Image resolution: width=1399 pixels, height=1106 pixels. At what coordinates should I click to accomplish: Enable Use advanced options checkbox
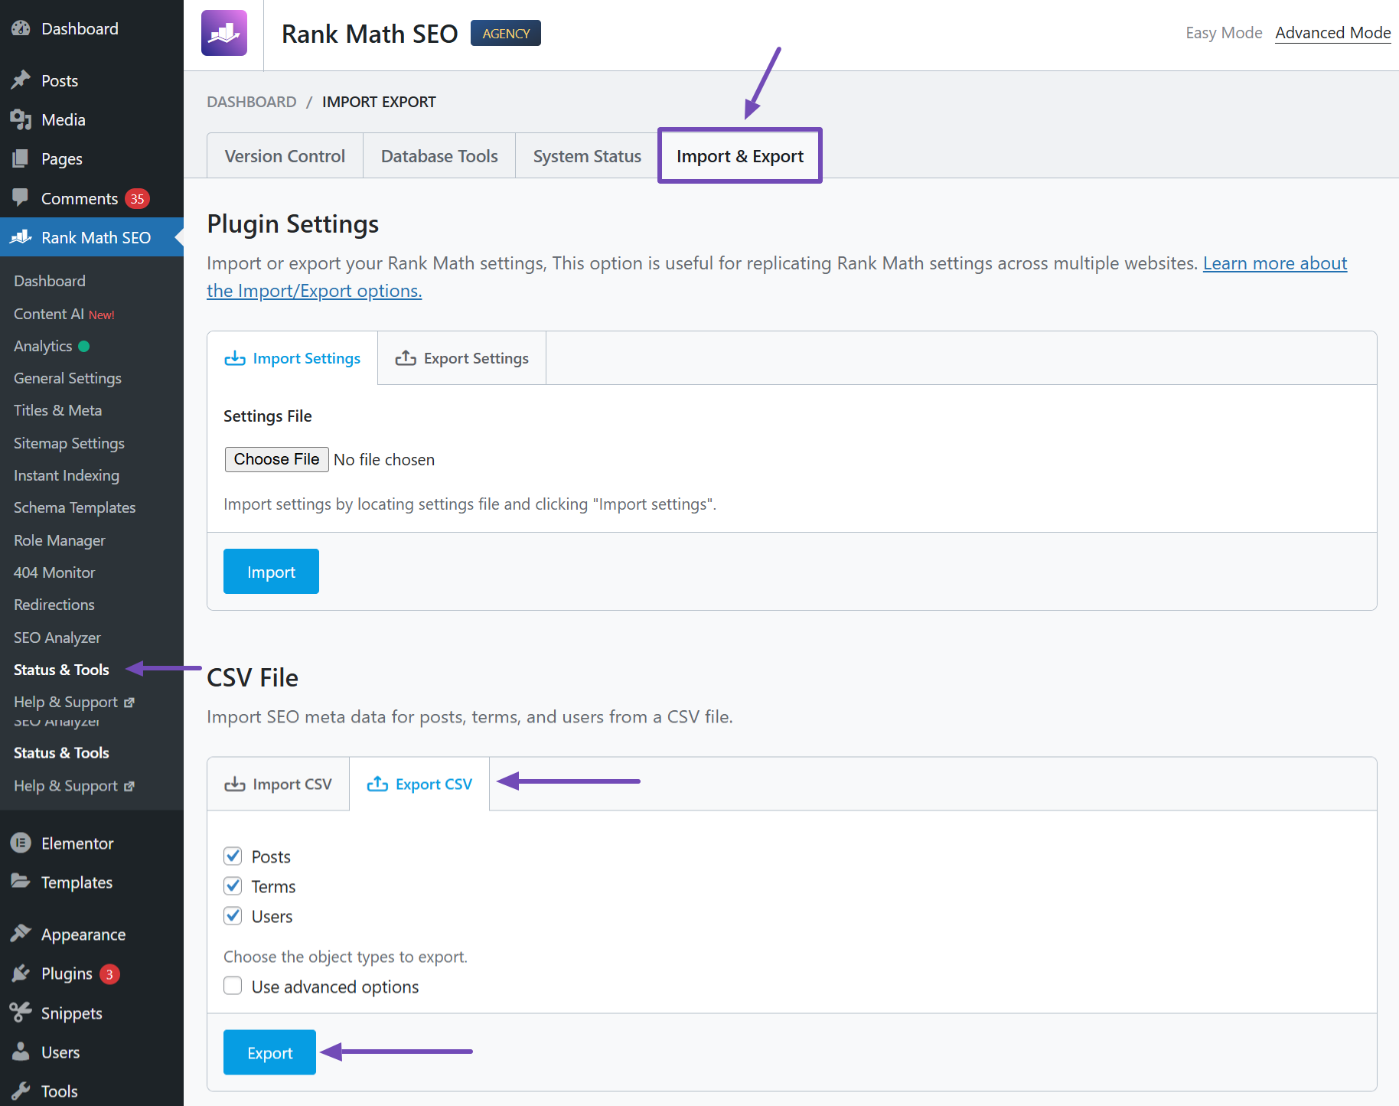pos(233,986)
